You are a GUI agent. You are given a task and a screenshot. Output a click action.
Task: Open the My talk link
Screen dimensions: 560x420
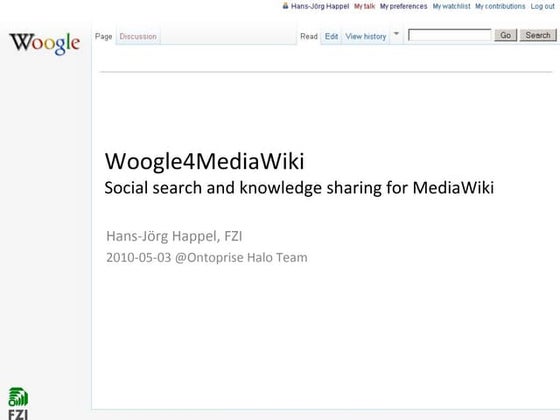[364, 6]
